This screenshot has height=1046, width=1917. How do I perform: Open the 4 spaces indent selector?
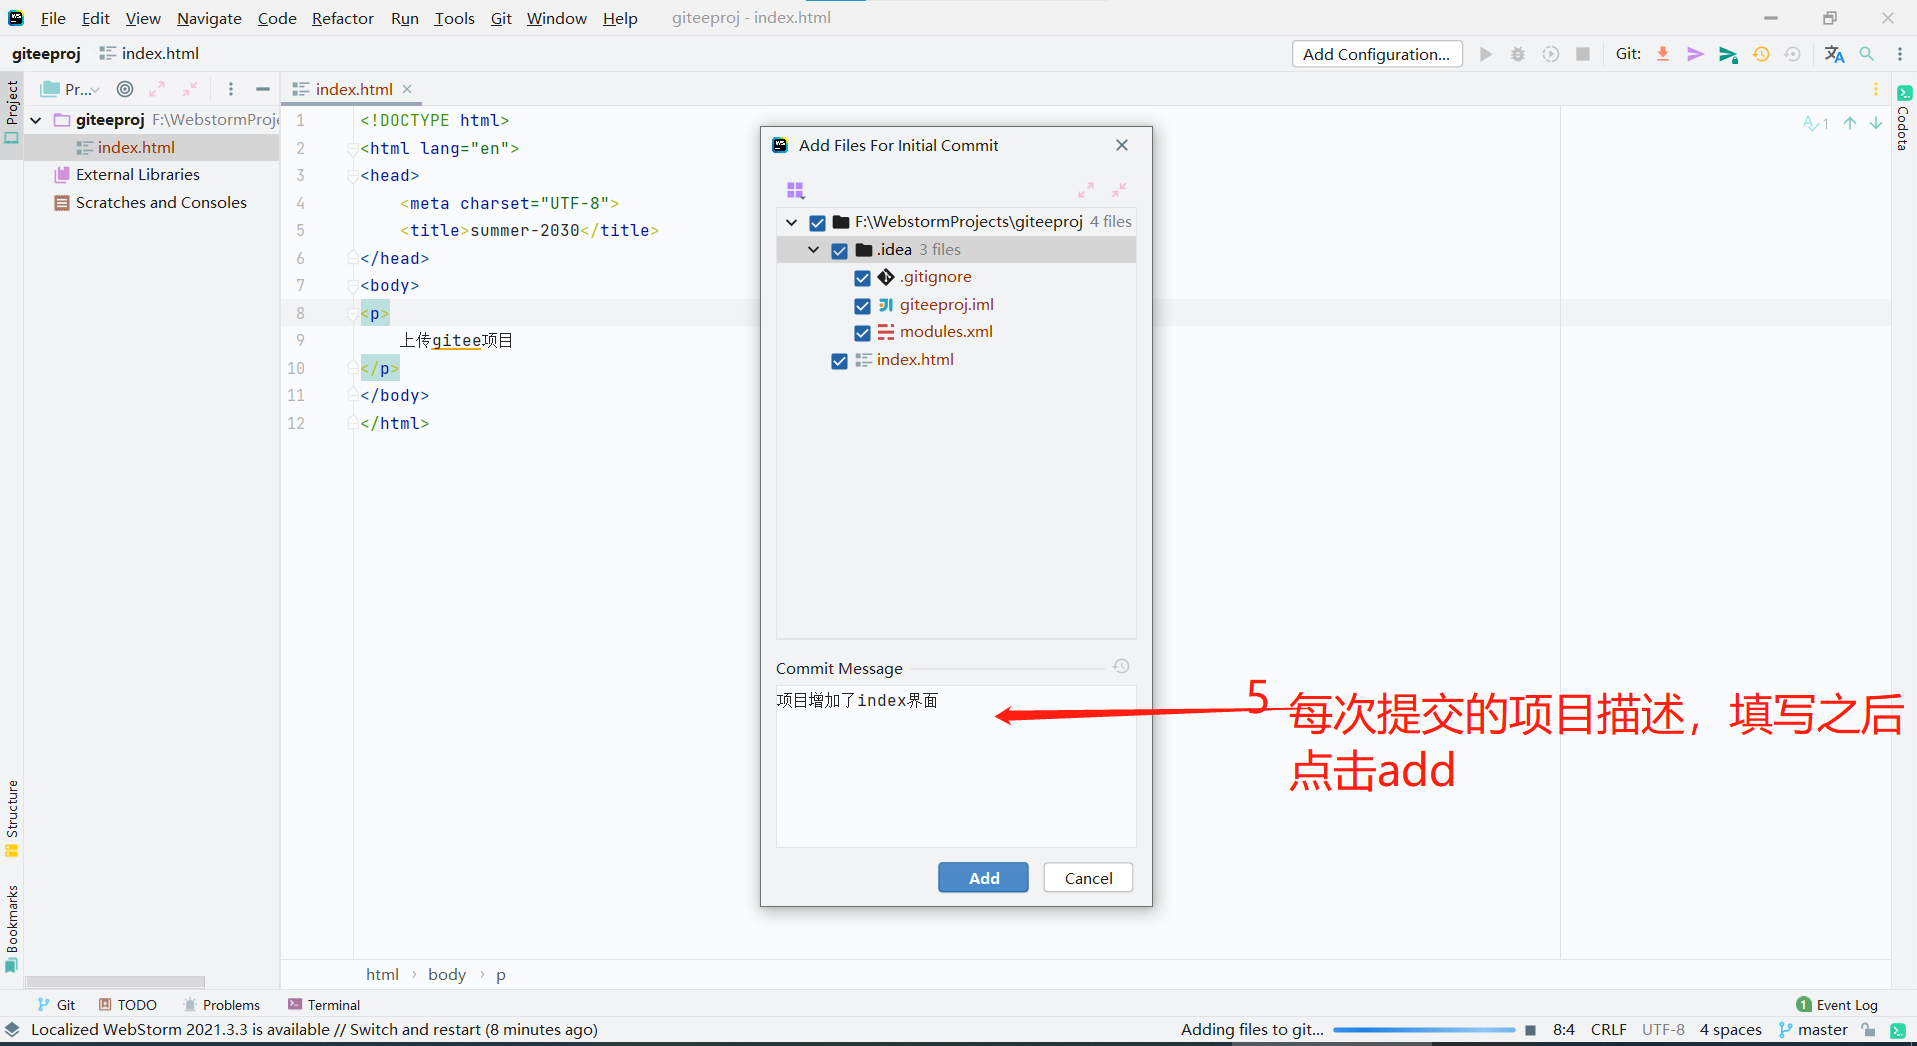1730,1030
